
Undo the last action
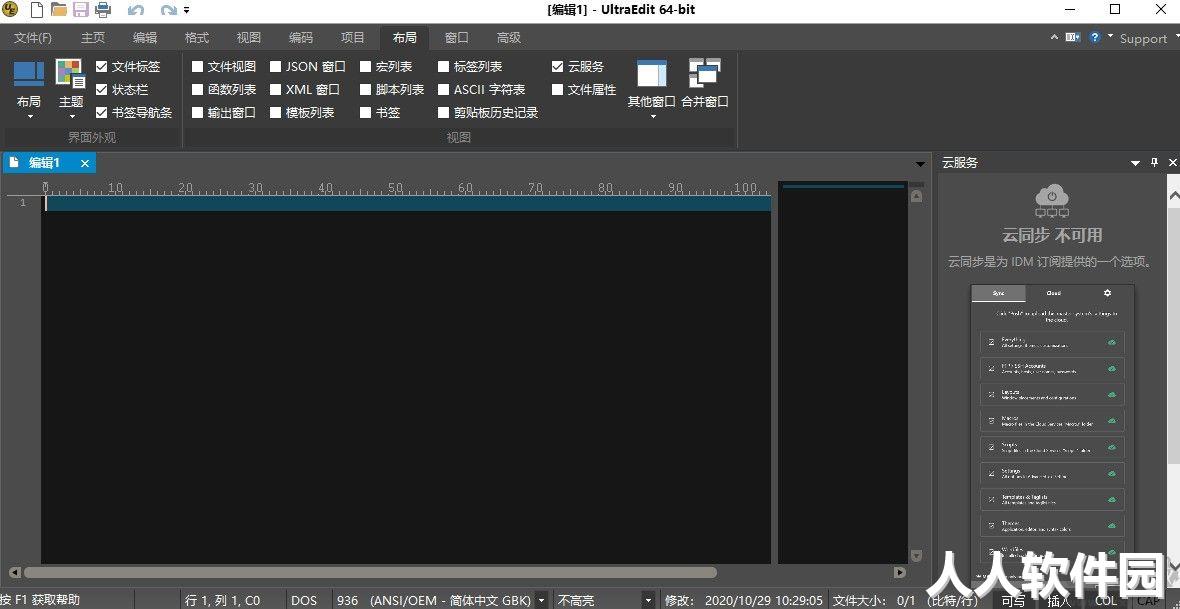click(136, 11)
